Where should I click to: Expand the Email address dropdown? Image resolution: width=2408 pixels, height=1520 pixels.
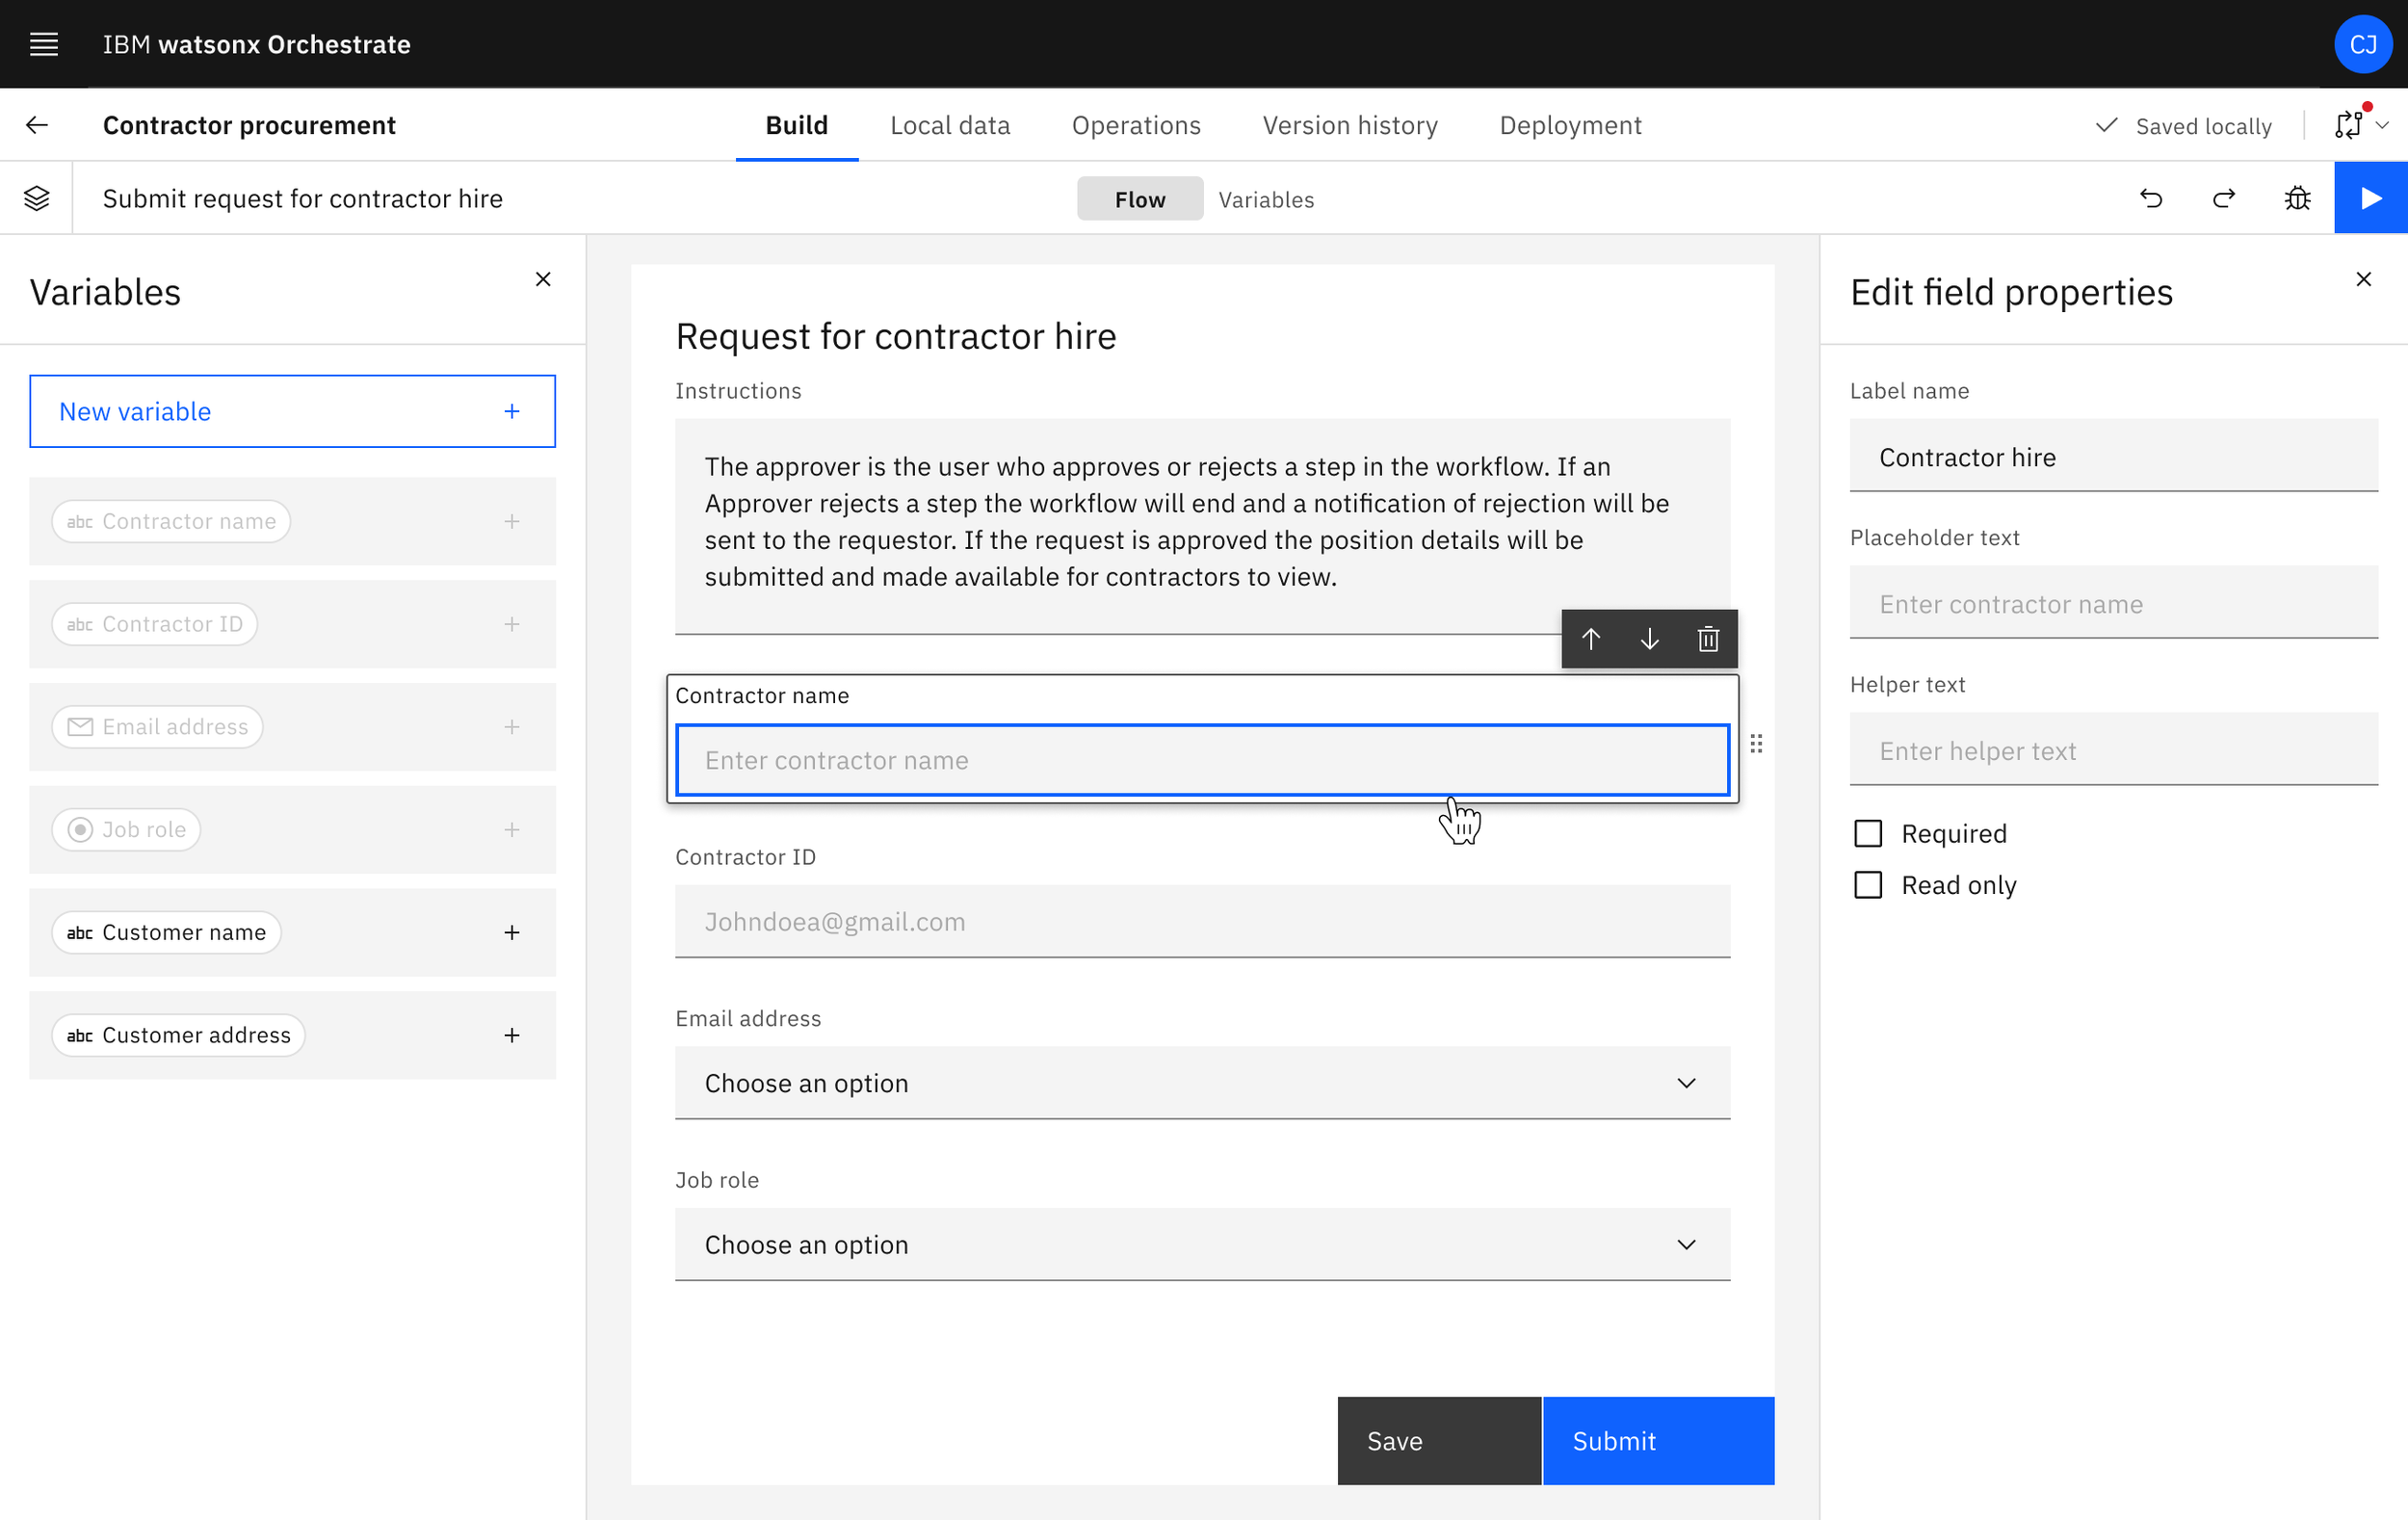coord(1202,1083)
